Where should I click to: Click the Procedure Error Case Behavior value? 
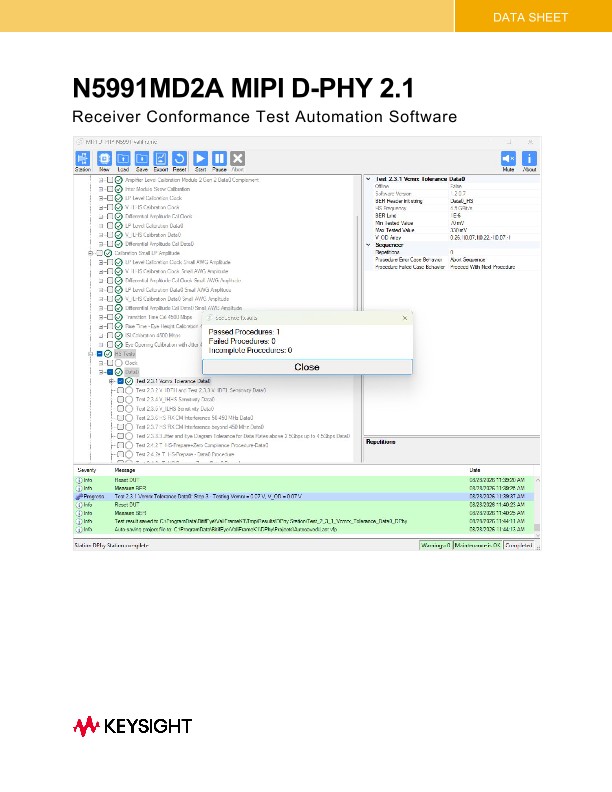[493, 260]
